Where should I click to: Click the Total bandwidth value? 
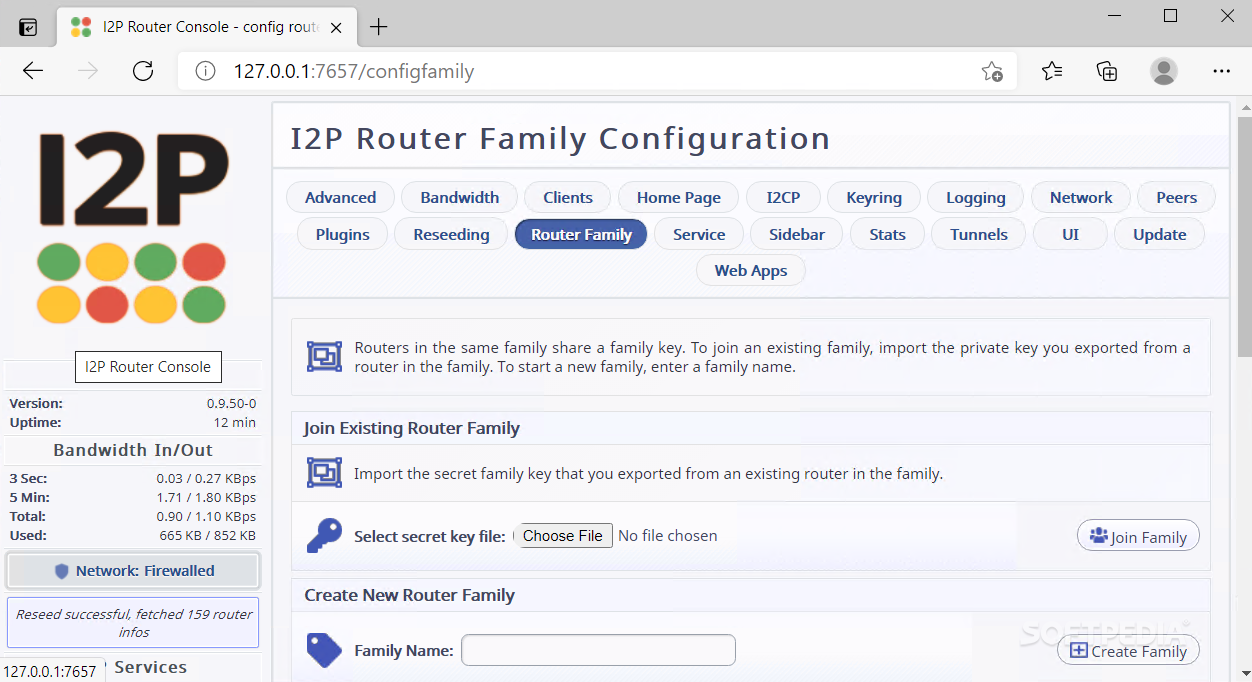tap(206, 516)
